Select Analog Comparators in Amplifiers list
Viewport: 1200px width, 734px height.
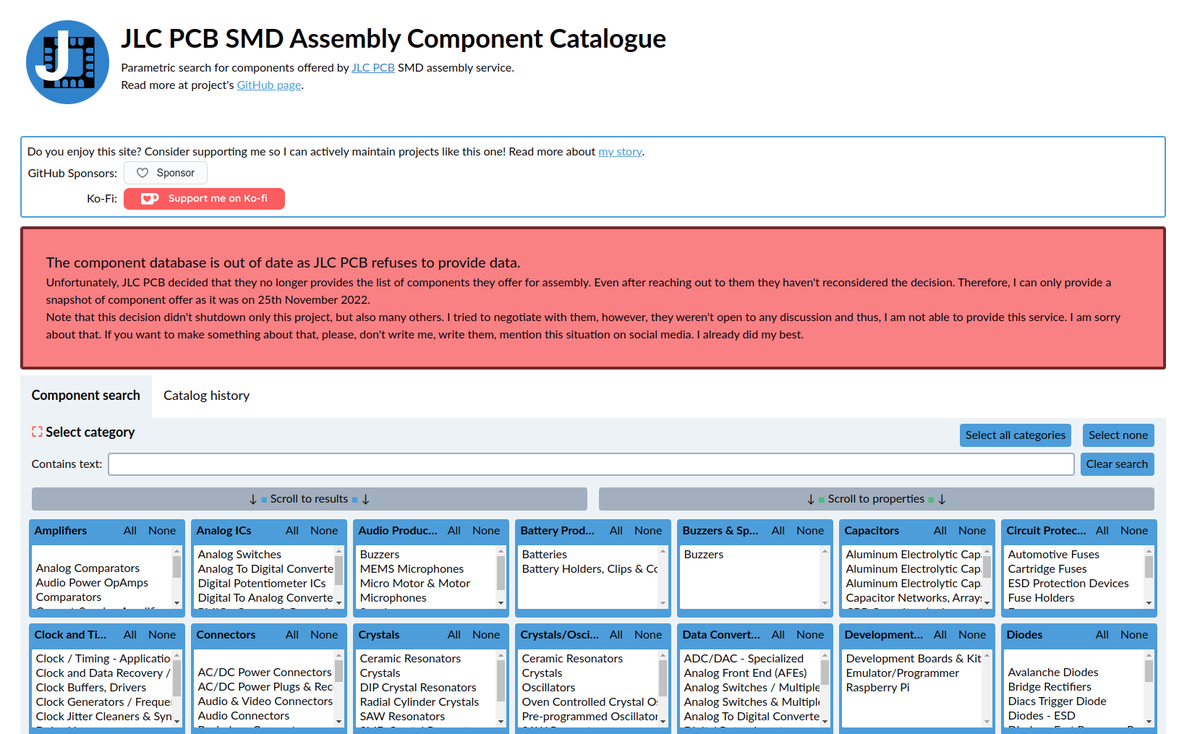click(x=88, y=568)
